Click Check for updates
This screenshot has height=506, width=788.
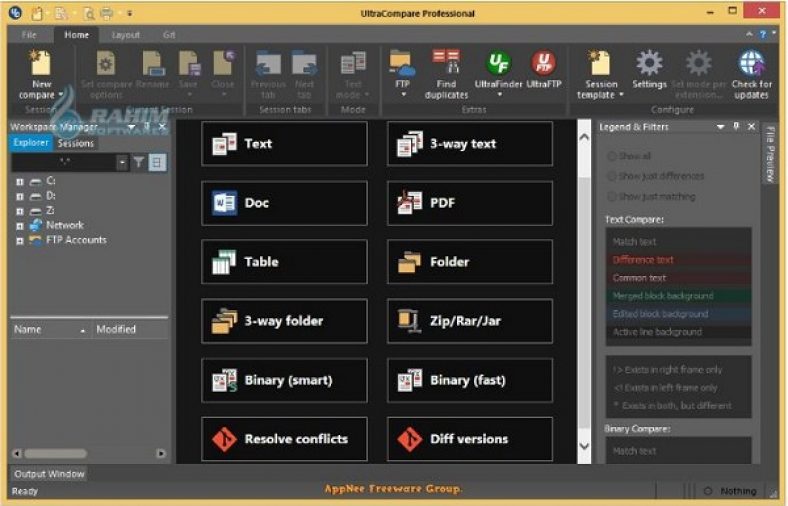(751, 74)
